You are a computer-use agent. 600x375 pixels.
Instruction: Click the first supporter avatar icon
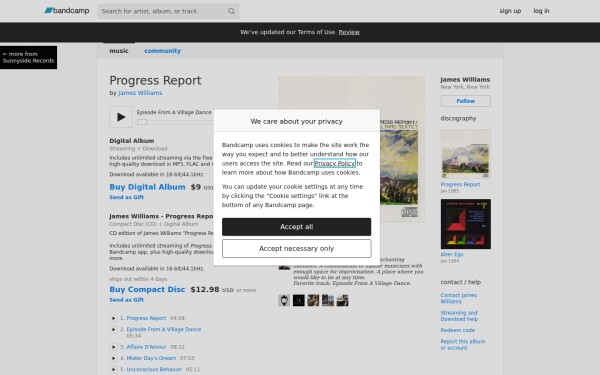click(284, 300)
